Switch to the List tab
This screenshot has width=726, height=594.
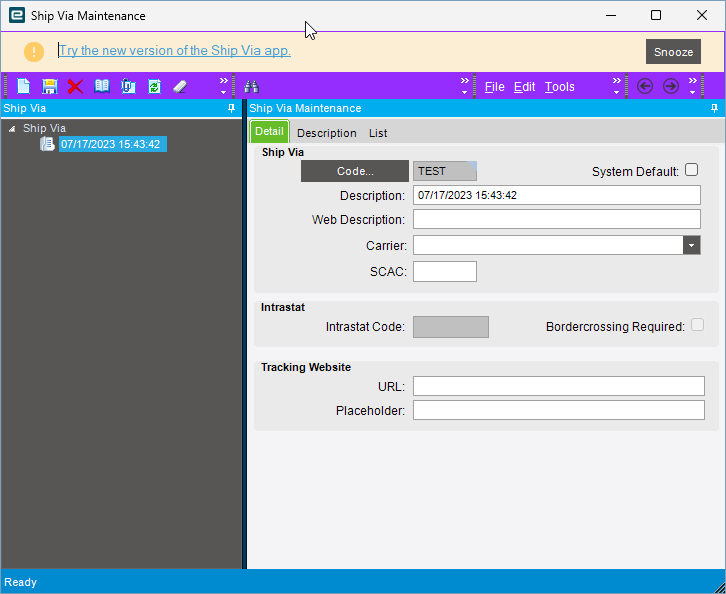378,133
